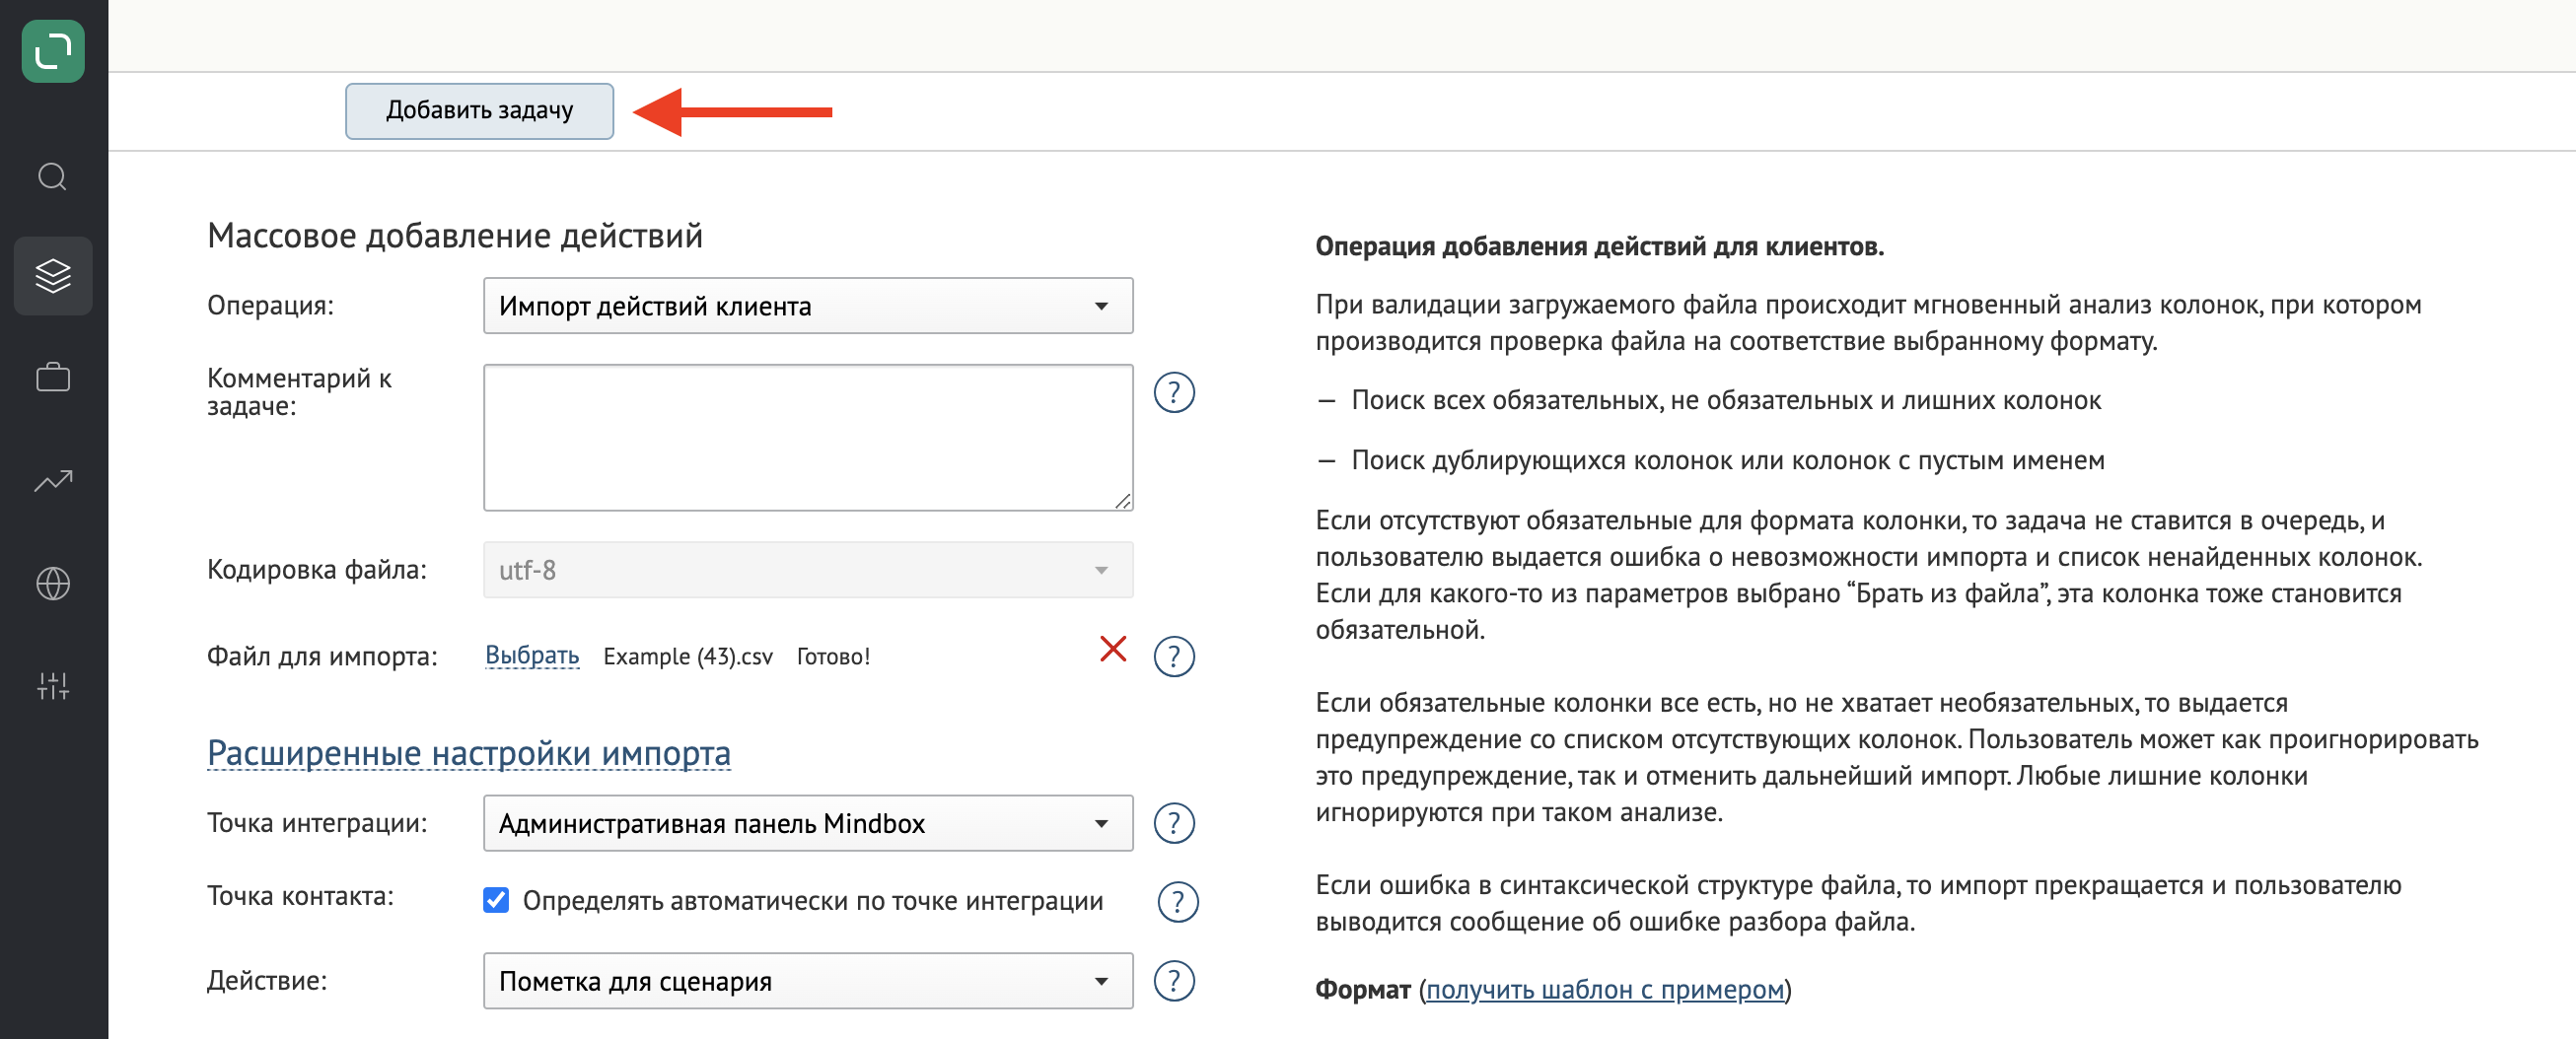
Task: Click the 'Файл для импорта:' label
Action: pos(322,657)
